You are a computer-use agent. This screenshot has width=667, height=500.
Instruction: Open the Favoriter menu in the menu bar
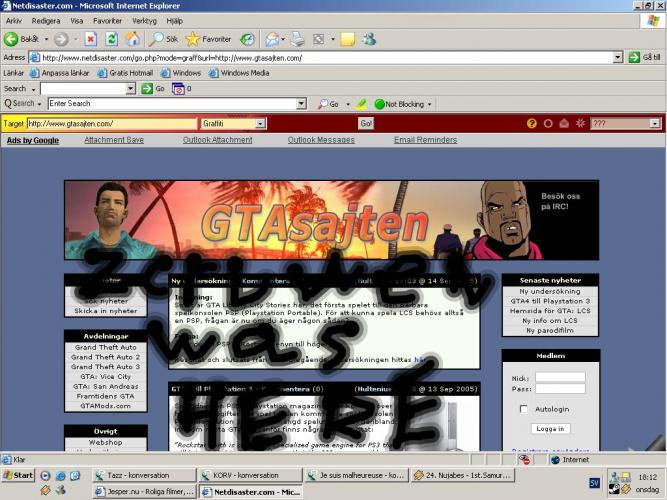coord(107,20)
